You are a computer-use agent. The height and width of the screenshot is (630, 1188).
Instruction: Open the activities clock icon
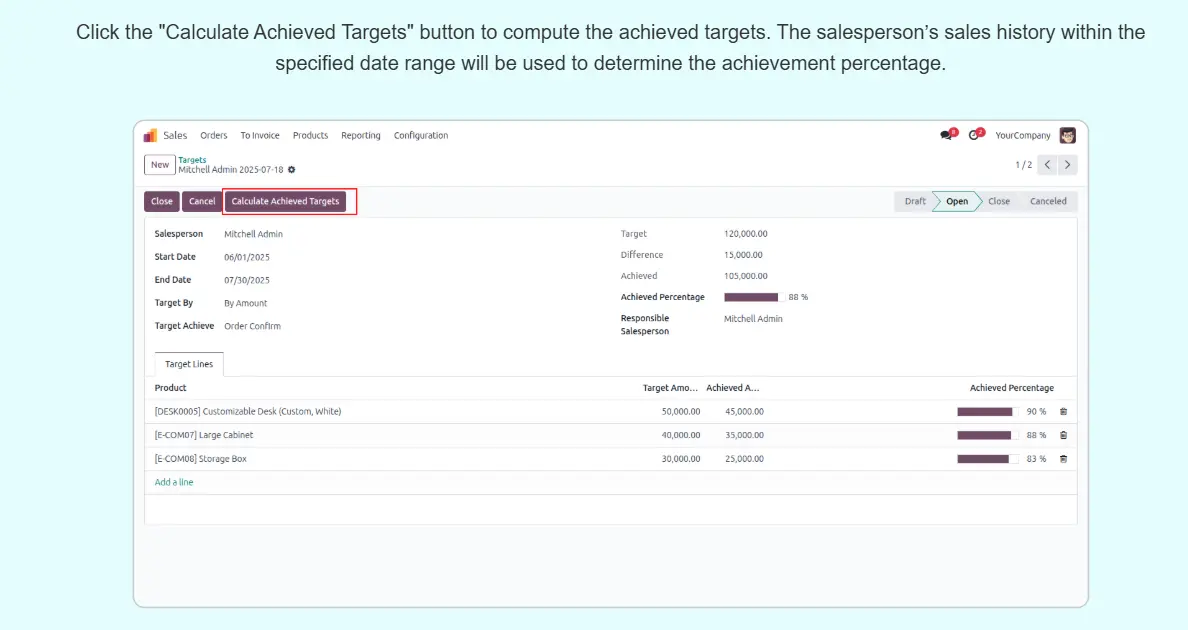coord(974,136)
